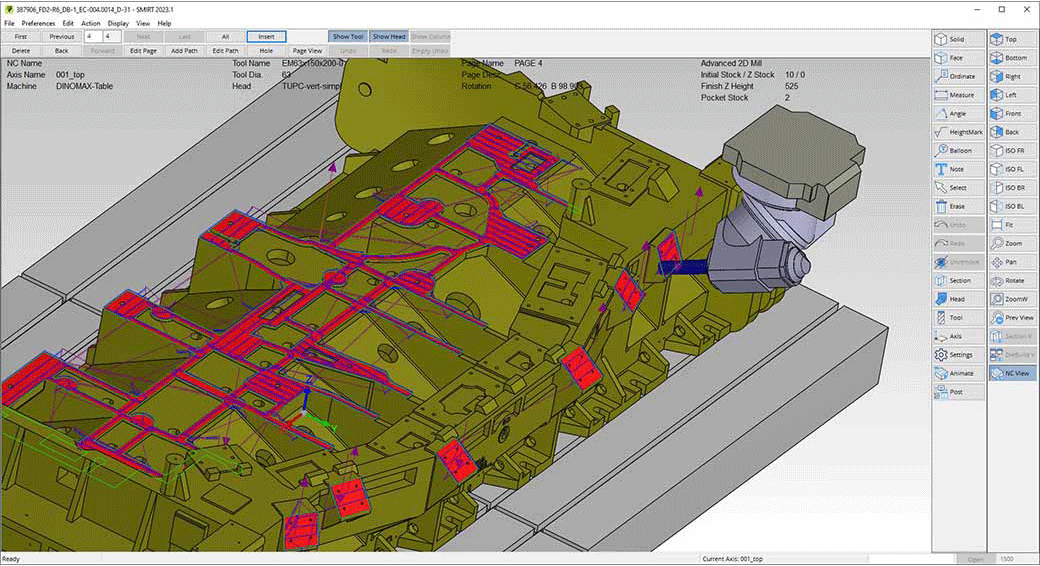Select the Measure tool
This screenshot has height=566, width=1040.
pyautogui.click(x=958, y=95)
